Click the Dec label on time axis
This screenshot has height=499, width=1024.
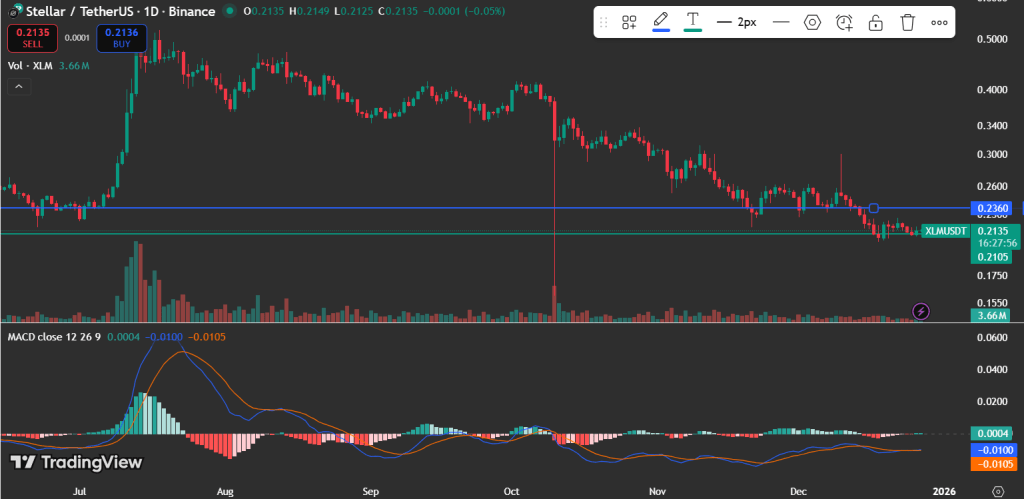pos(798,491)
